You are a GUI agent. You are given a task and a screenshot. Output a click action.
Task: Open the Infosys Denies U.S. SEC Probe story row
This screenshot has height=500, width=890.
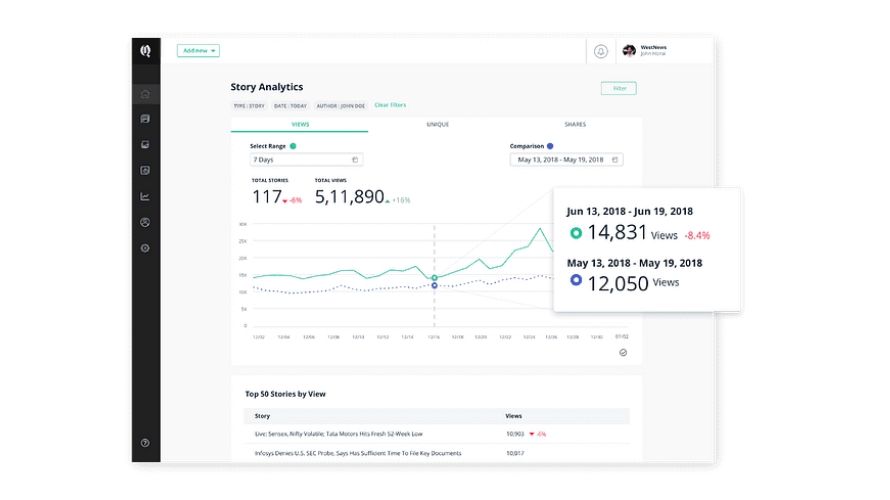coord(436,453)
